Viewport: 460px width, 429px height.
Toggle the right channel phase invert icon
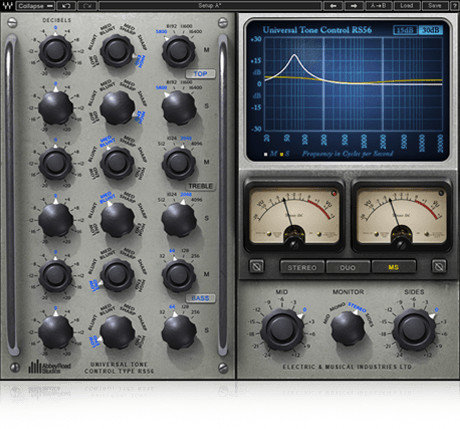(x=439, y=266)
